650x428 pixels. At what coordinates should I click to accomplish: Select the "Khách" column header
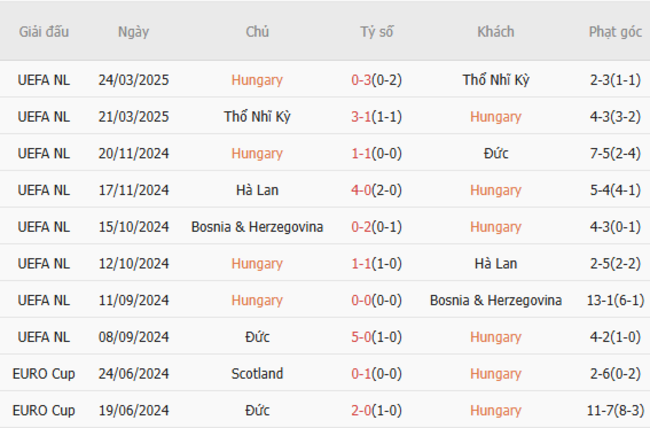(x=495, y=31)
